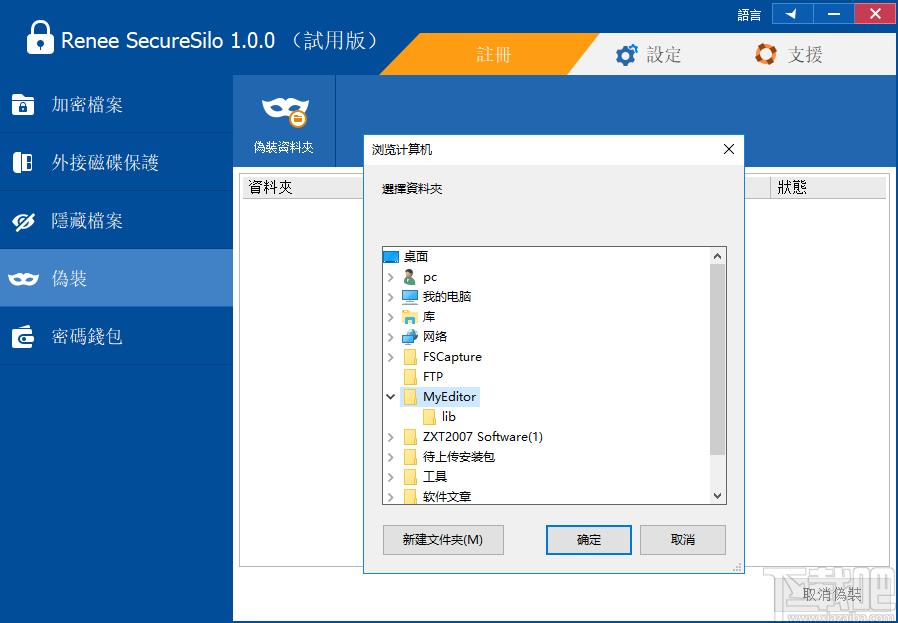The width and height of the screenshot is (898, 623).
Task: Click the folder tree scroll-down arrow
Action: (x=718, y=496)
